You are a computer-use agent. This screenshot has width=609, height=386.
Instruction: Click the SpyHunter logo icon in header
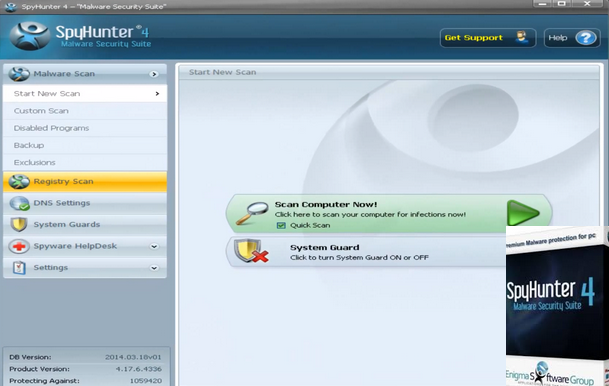click(x=30, y=36)
